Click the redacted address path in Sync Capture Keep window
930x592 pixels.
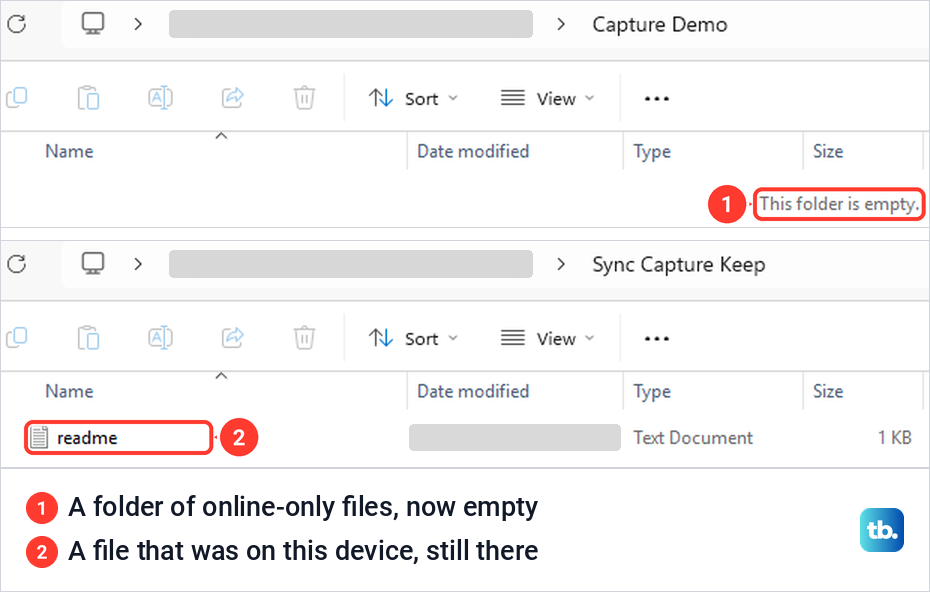pyautogui.click(x=351, y=264)
